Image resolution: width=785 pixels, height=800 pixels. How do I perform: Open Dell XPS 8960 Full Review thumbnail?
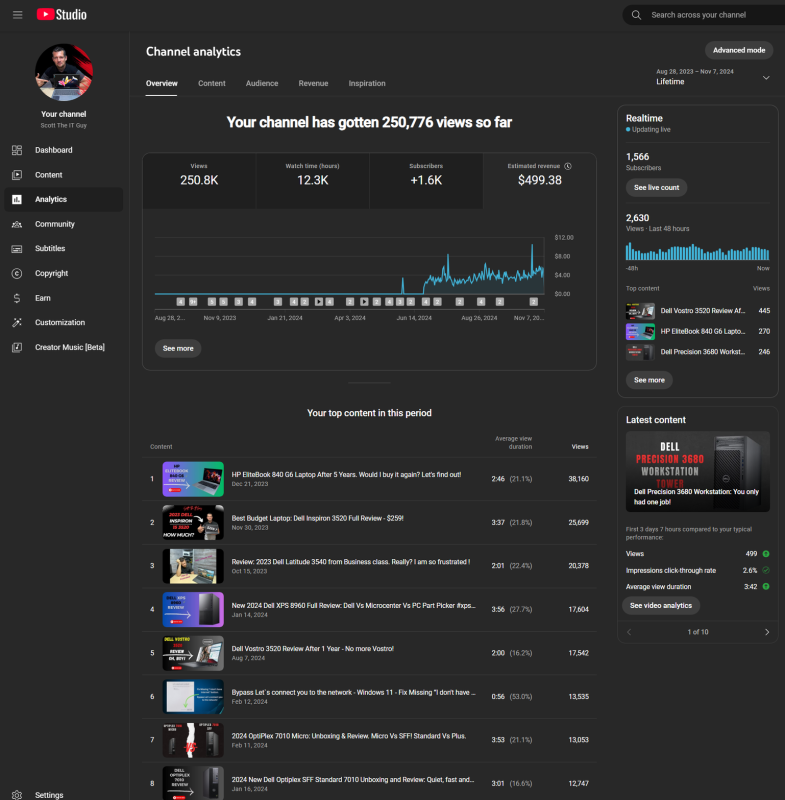[x=193, y=609]
